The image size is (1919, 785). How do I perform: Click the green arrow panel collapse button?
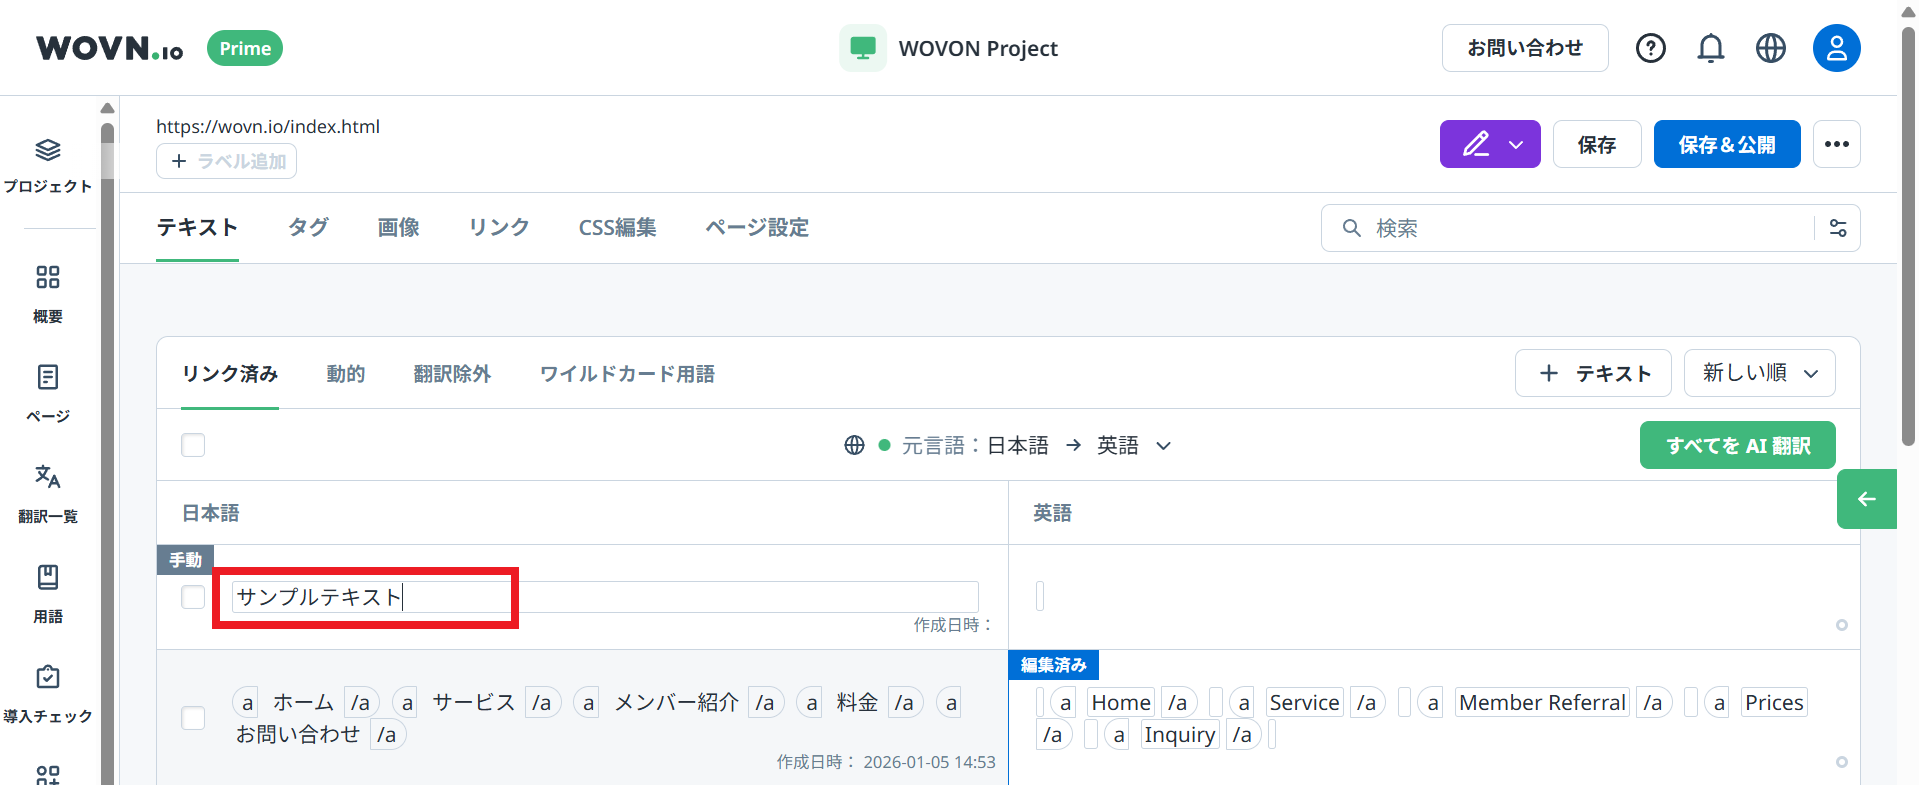point(1866,498)
